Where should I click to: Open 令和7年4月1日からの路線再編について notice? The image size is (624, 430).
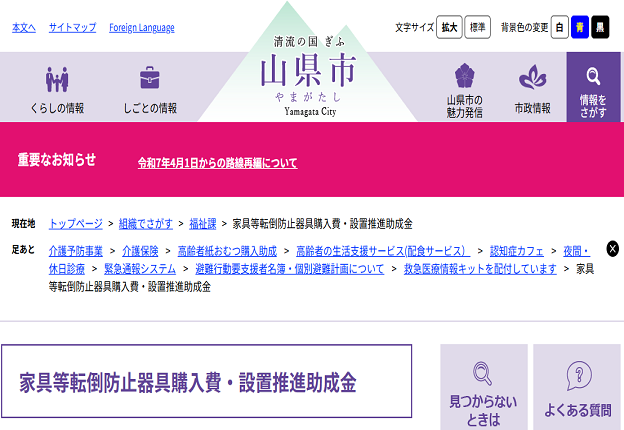(x=217, y=162)
